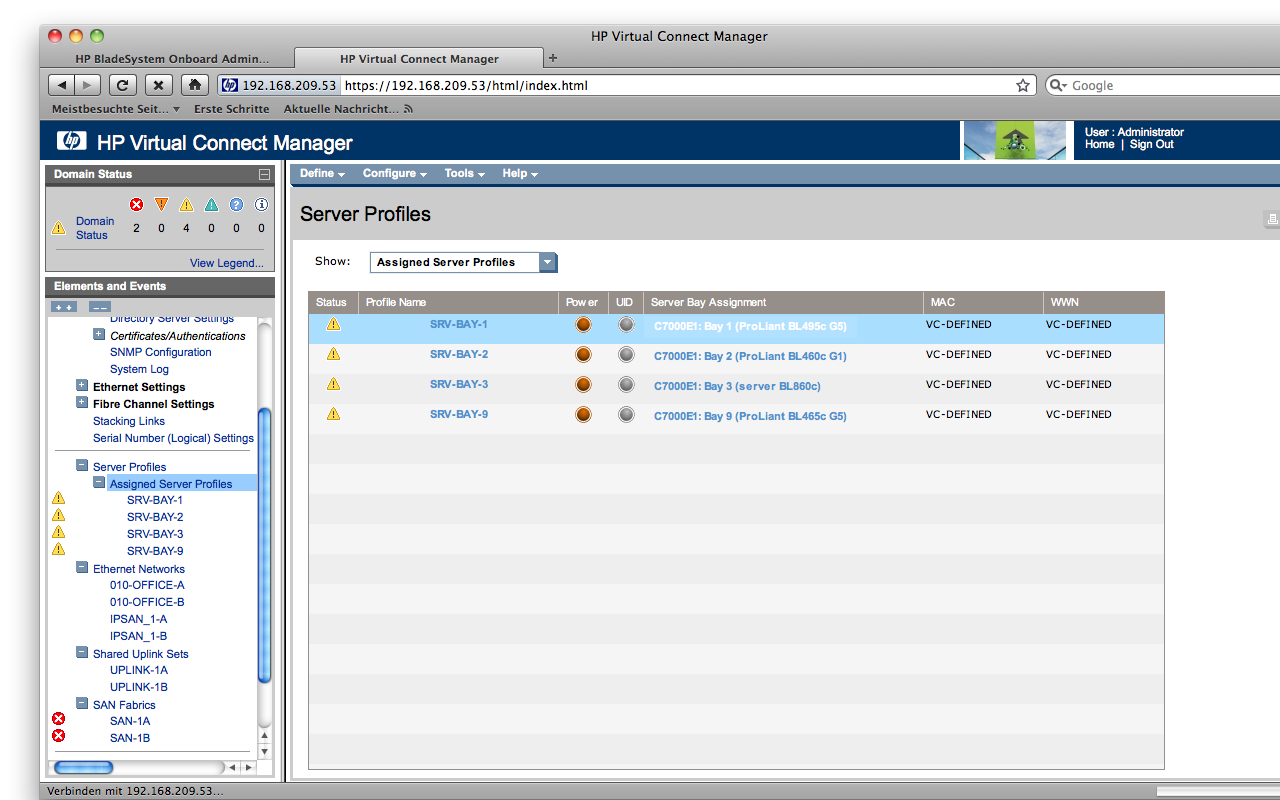The width and height of the screenshot is (1280, 800).
Task: Click the critical red X domain status icon
Action: (136, 204)
